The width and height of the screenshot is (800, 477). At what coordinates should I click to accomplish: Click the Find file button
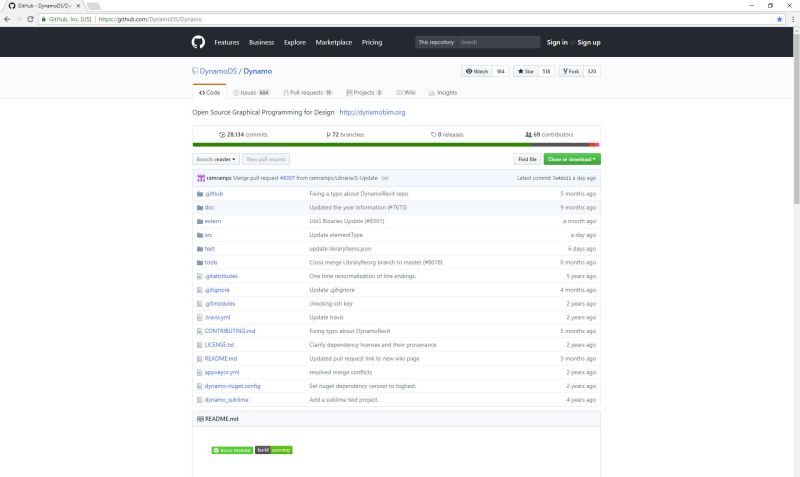click(x=527, y=159)
